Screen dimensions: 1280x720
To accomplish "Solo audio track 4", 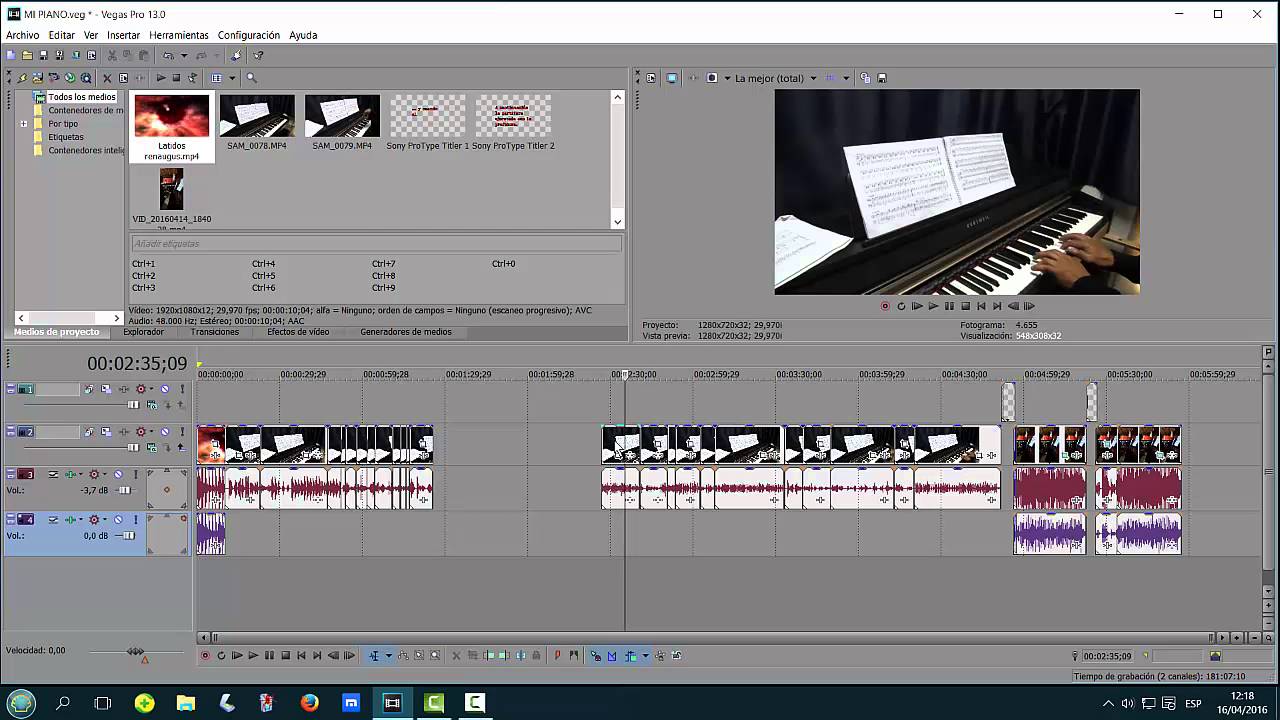I will pos(136,519).
